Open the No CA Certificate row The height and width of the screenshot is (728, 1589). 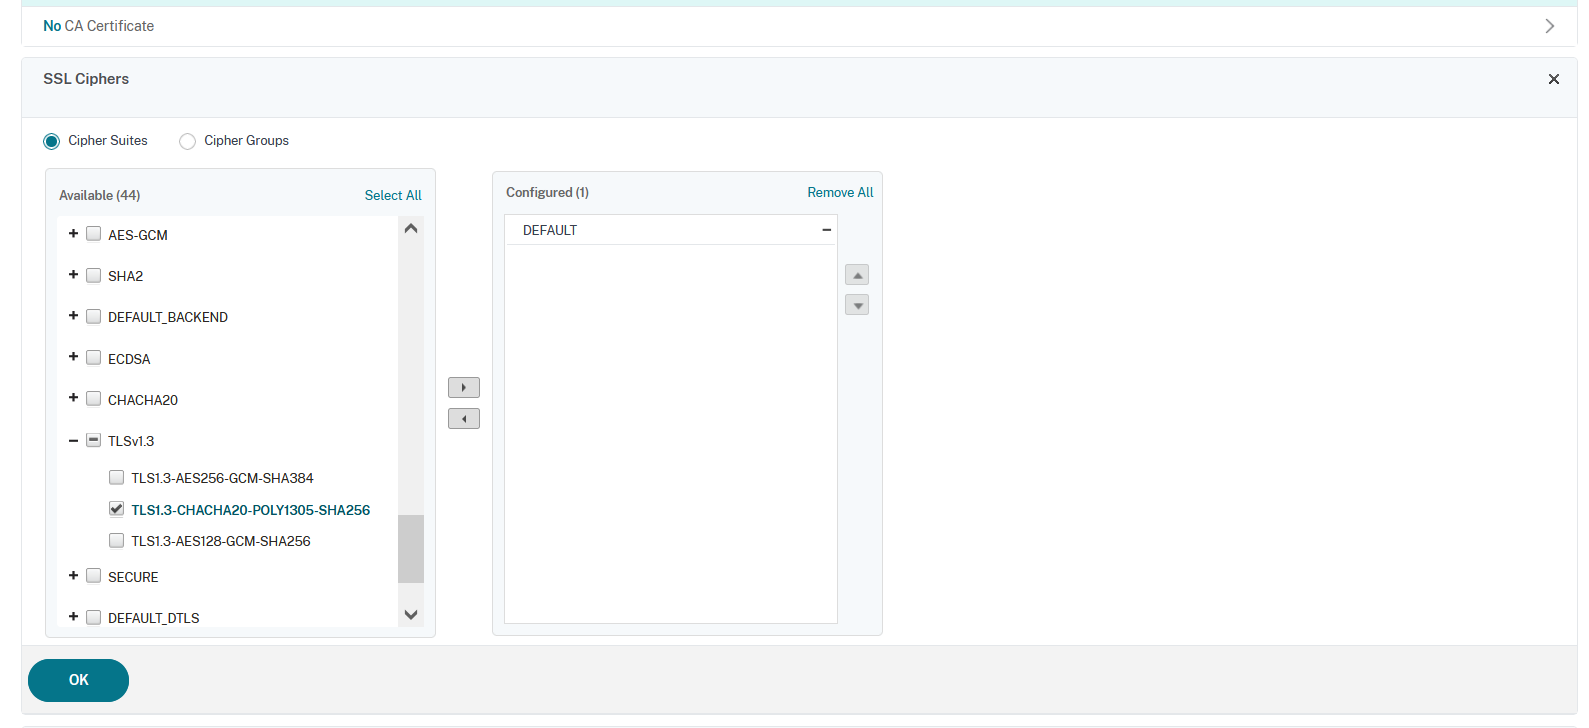tap(799, 26)
